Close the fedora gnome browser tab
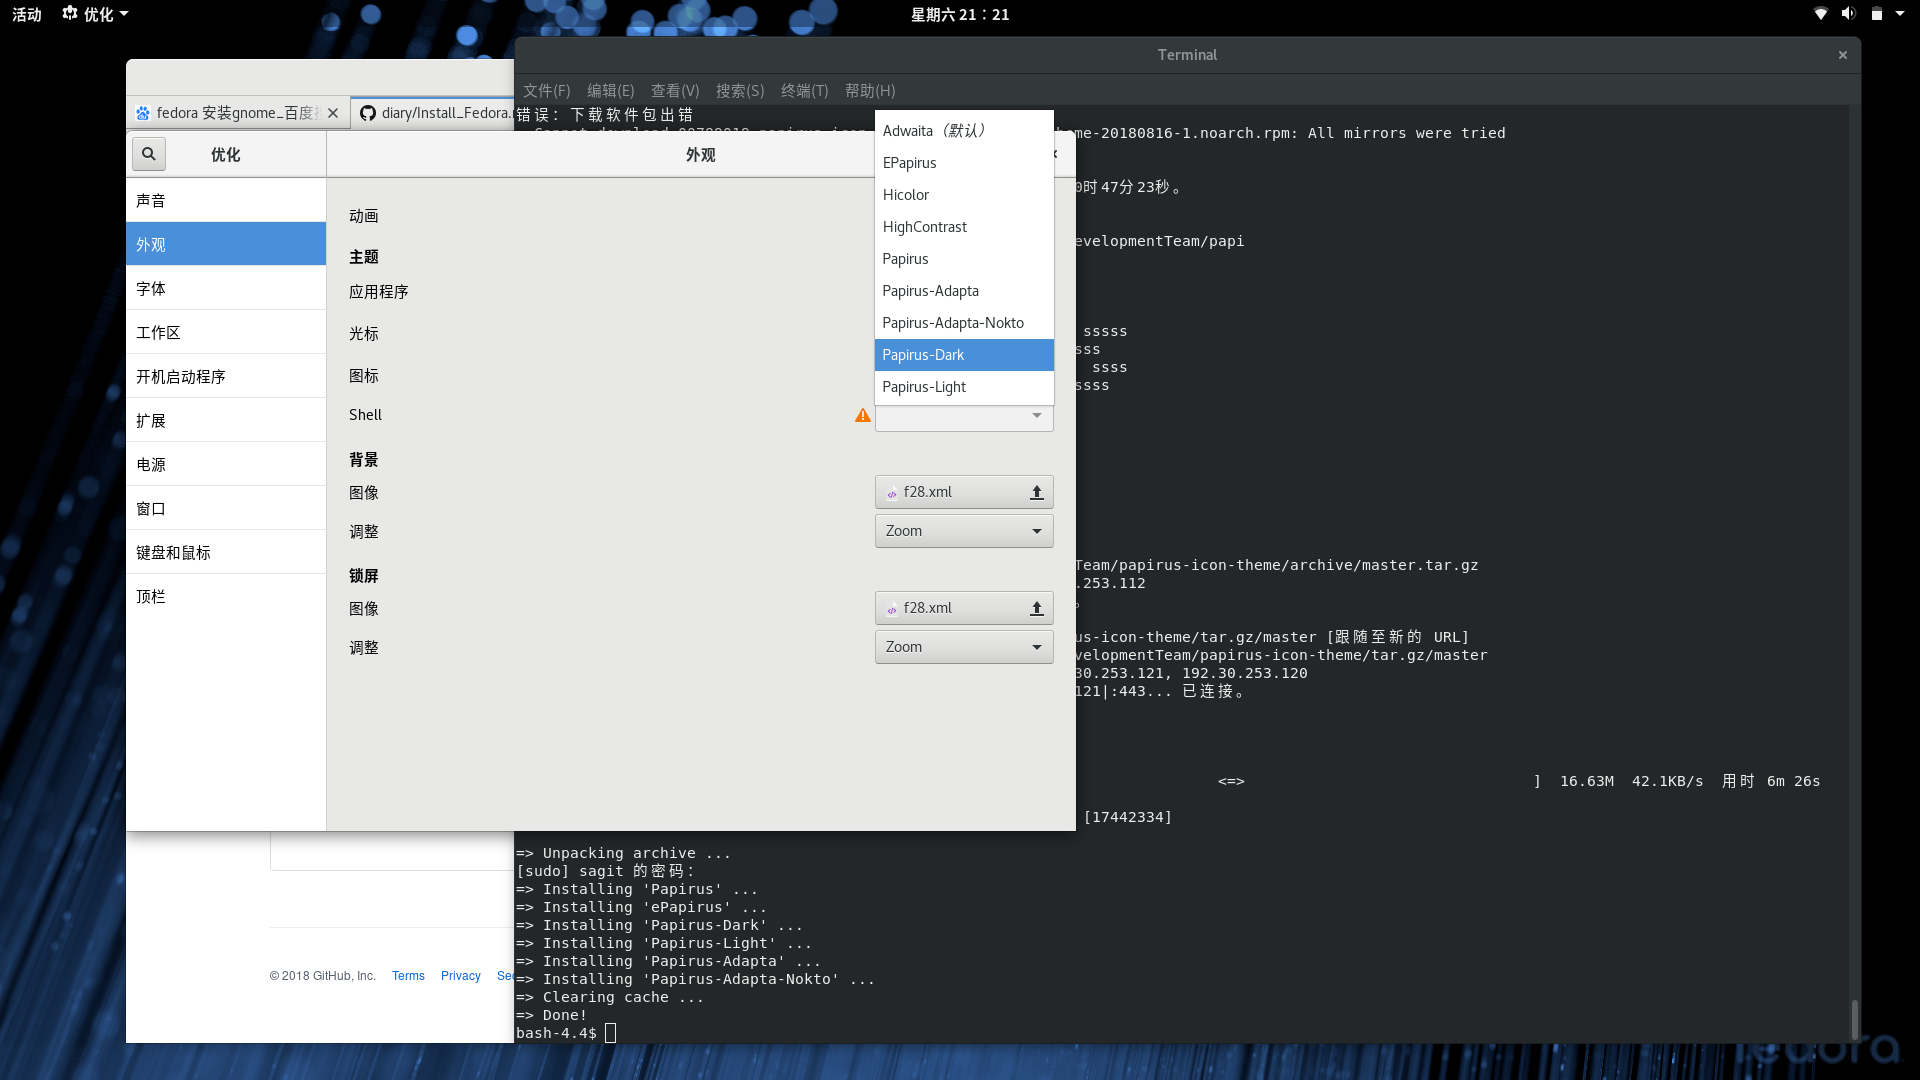Viewport: 1920px width, 1080px height. [333, 113]
